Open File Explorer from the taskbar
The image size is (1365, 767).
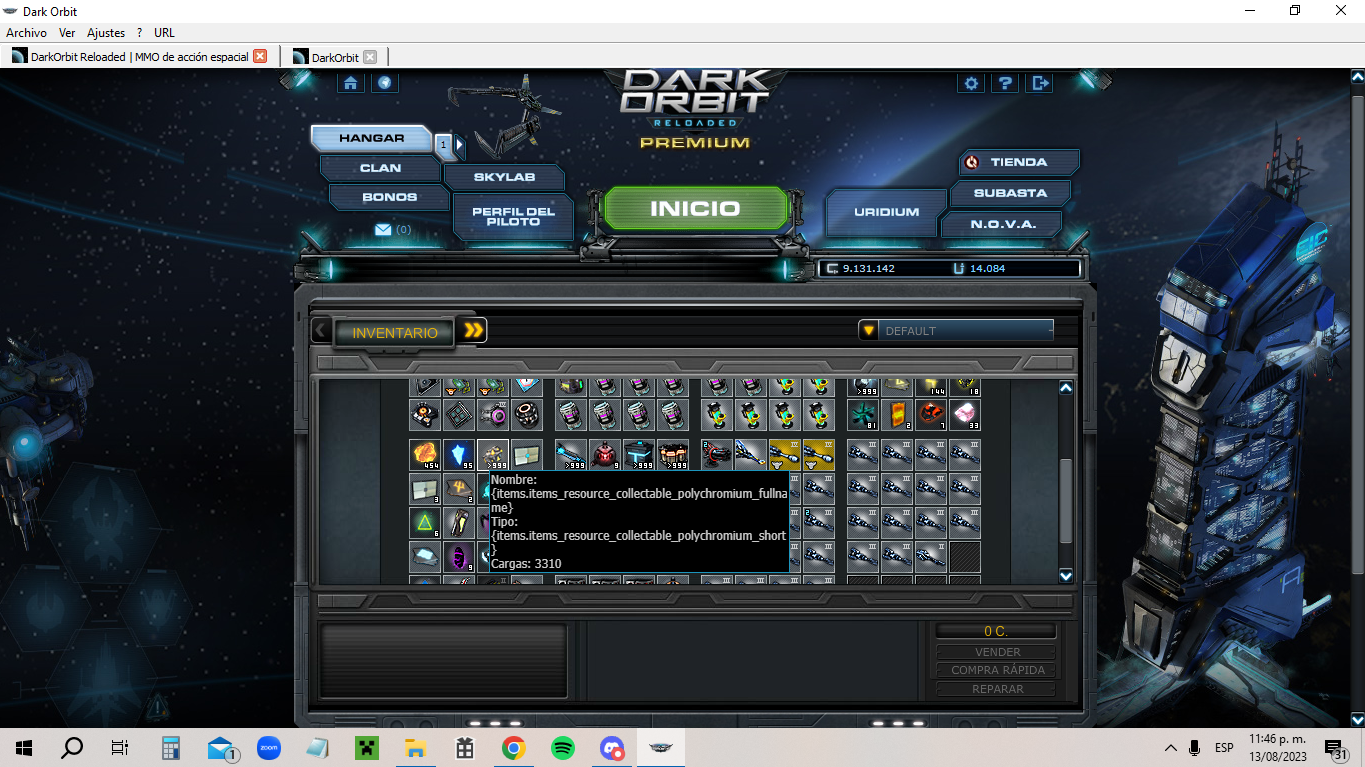tap(416, 748)
